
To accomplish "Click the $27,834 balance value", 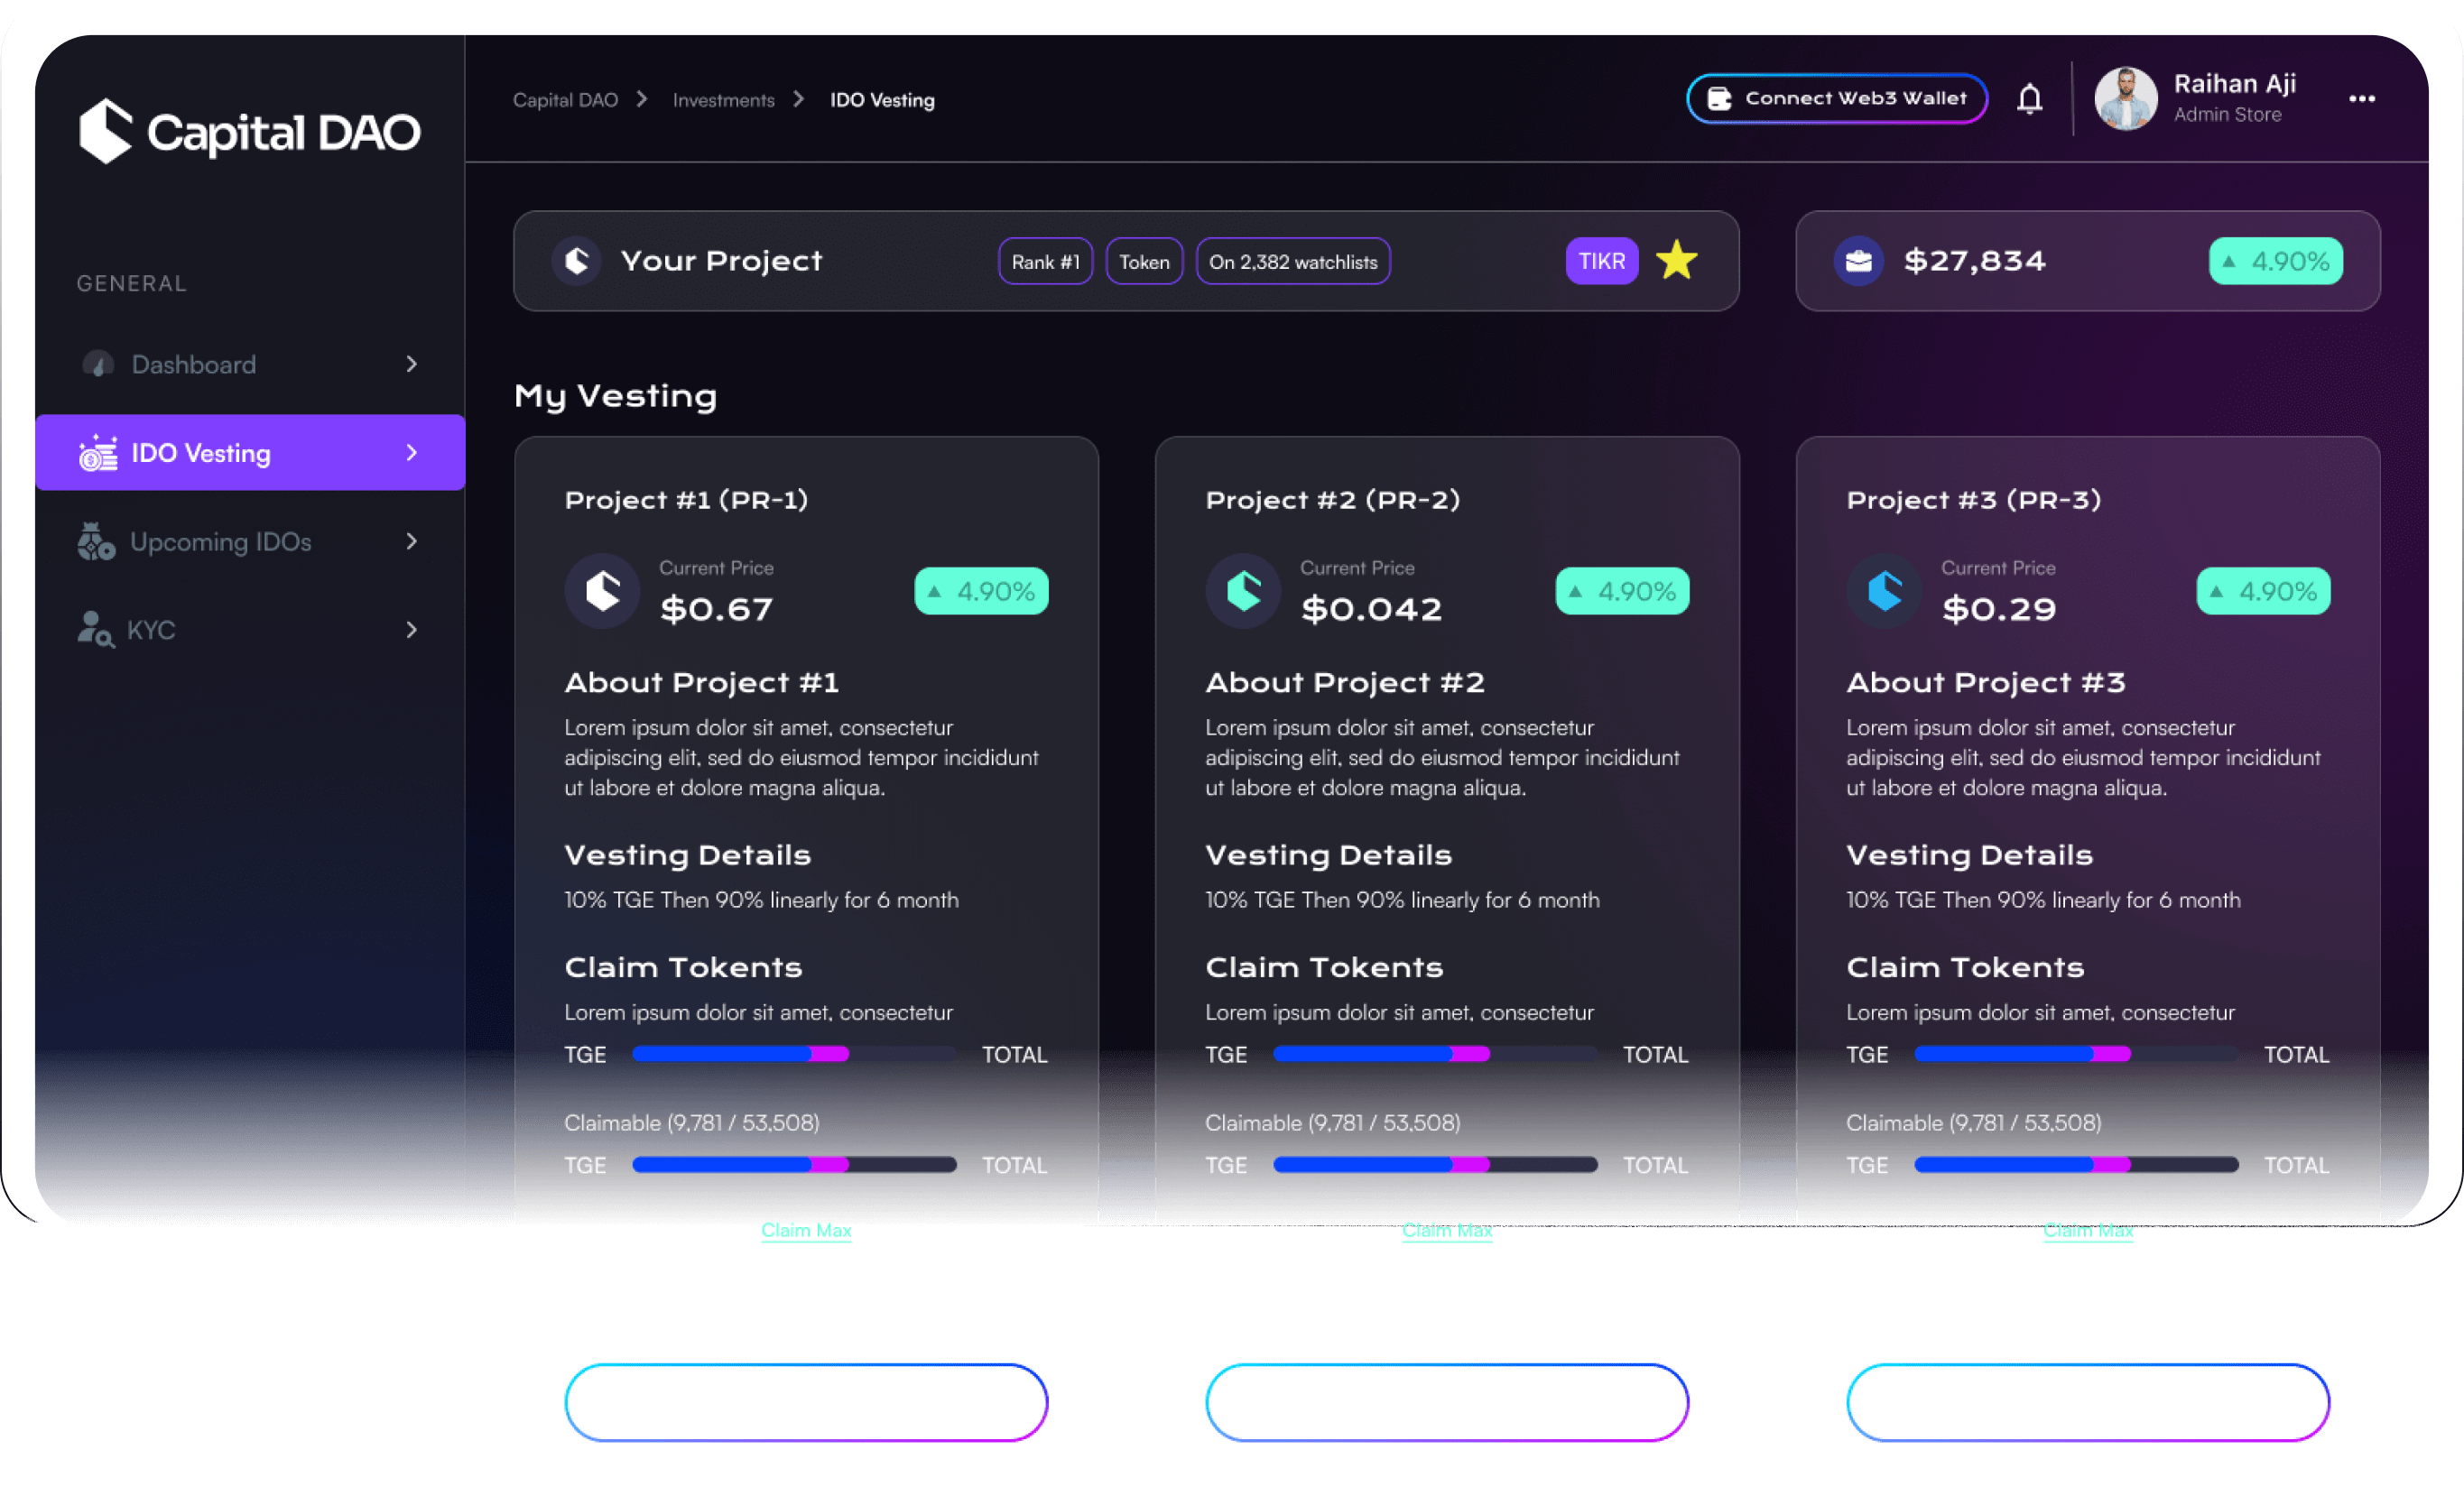I will [x=1975, y=261].
